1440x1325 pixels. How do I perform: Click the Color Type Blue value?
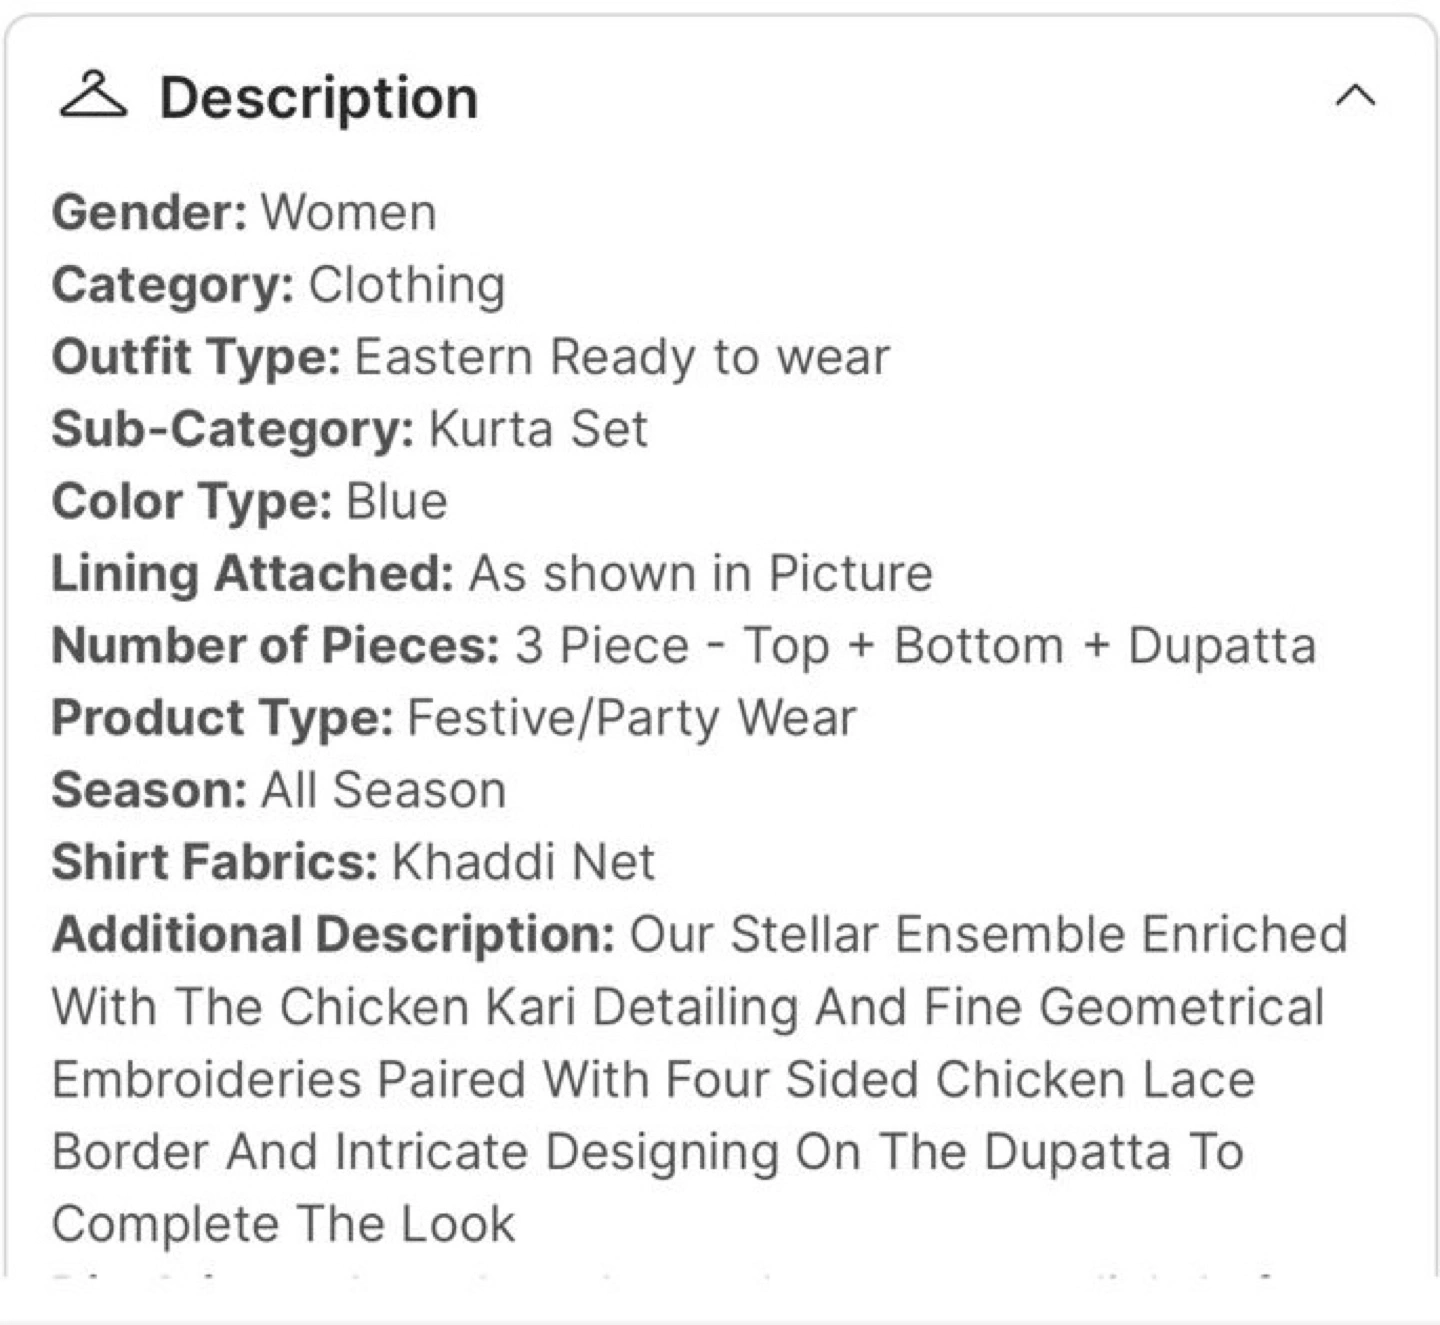(396, 501)
